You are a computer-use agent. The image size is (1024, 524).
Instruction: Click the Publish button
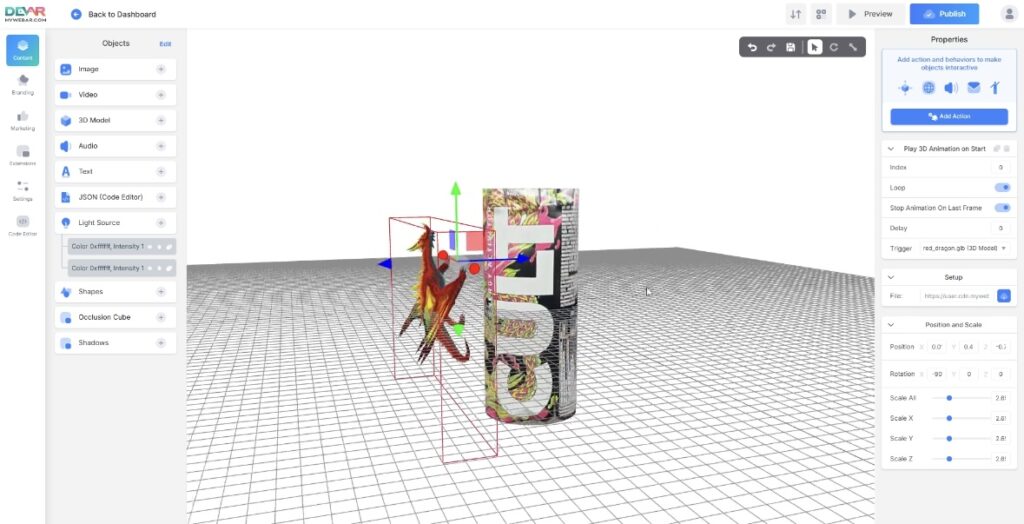944,14
